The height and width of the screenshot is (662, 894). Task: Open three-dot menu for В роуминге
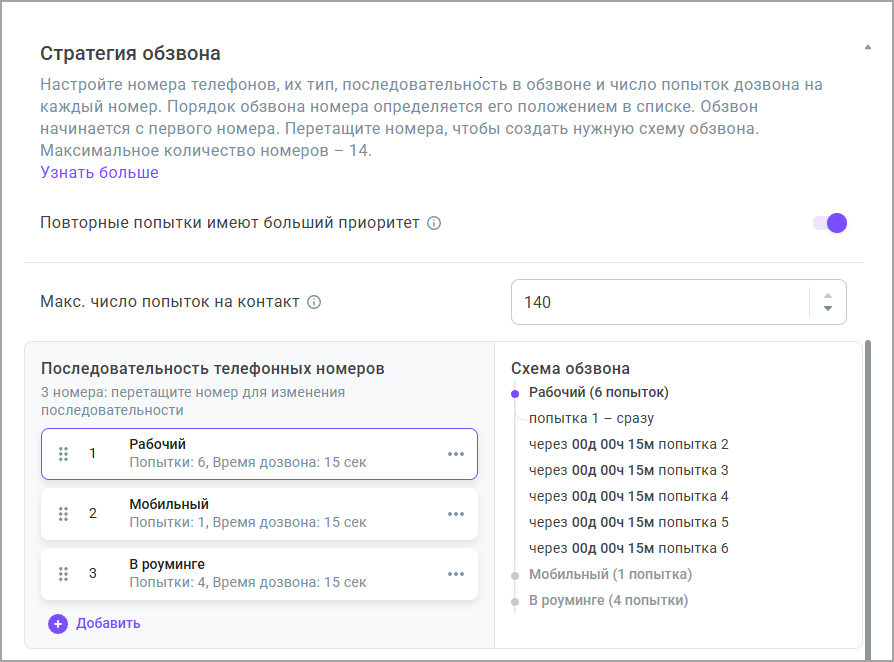(x=456, y=573)
